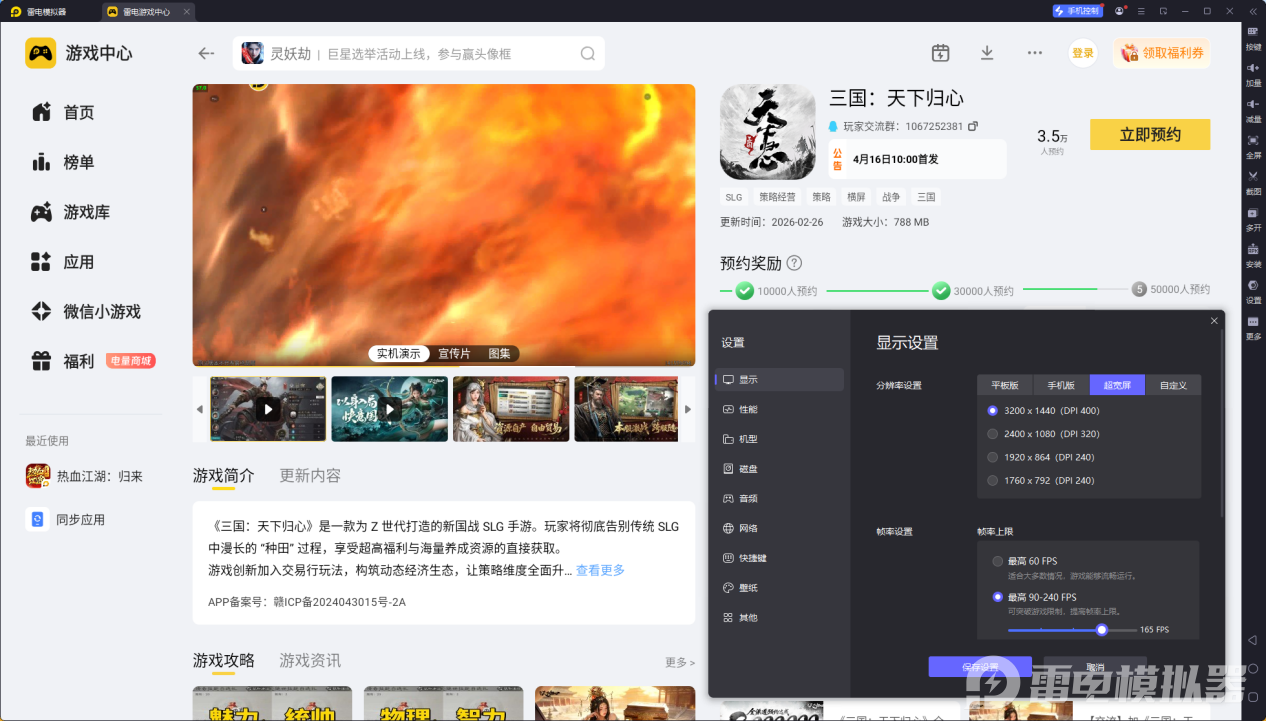Click the 登录 login button
The image size is (1266, 721).
coord(1083,53)
